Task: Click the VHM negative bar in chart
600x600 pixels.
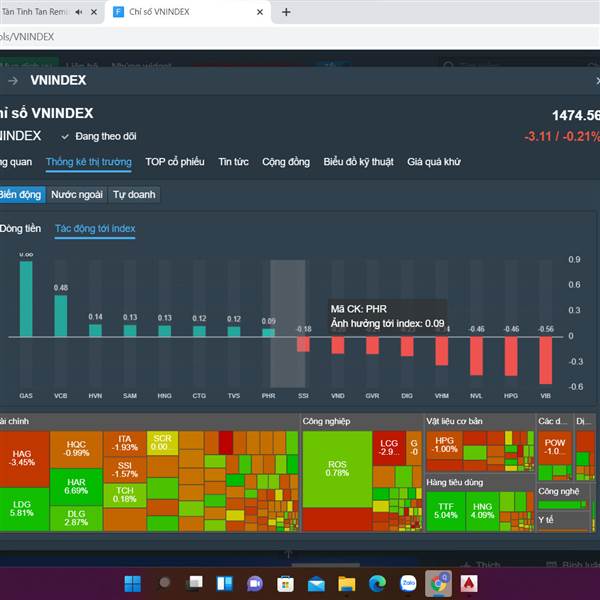Action: tap(442, 351)
